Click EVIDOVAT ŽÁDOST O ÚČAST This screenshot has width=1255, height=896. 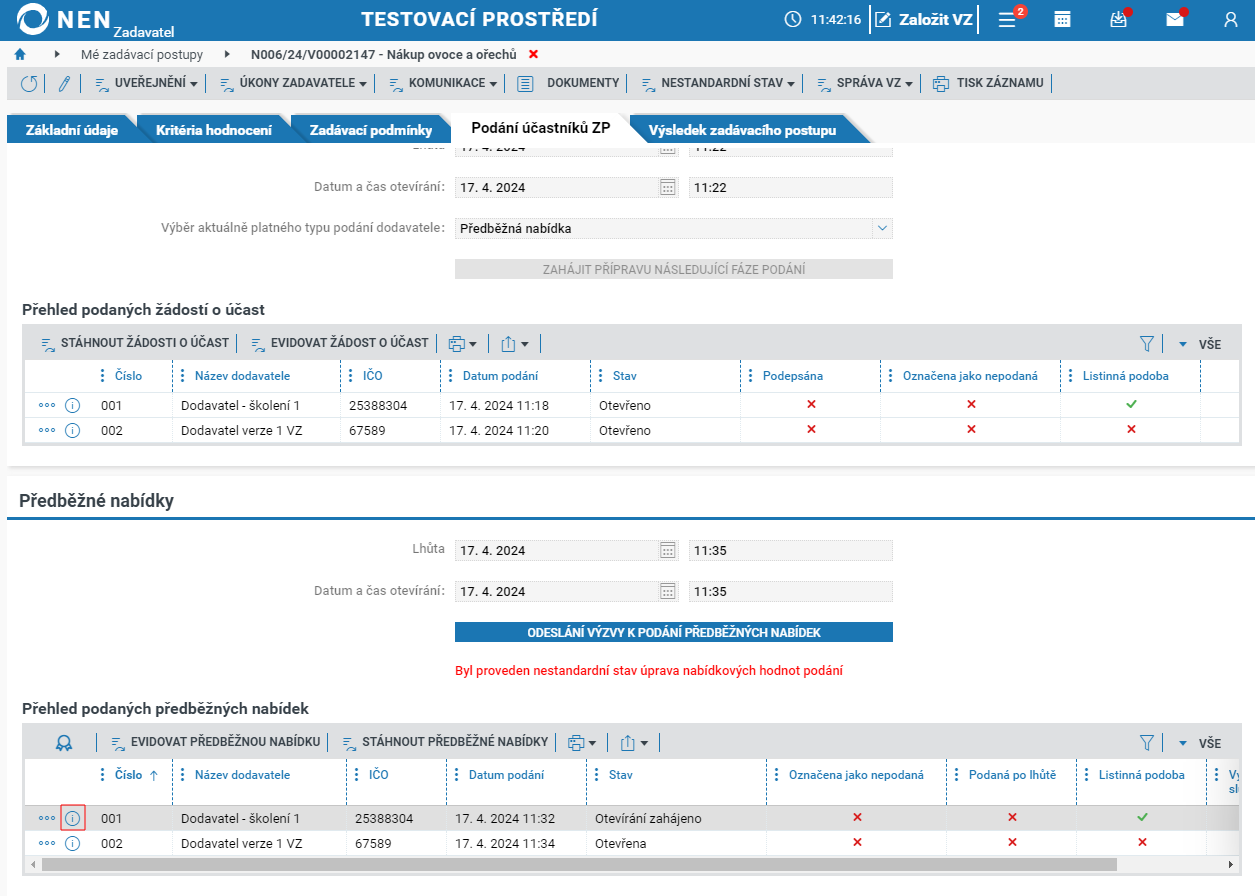coord(339,343)
